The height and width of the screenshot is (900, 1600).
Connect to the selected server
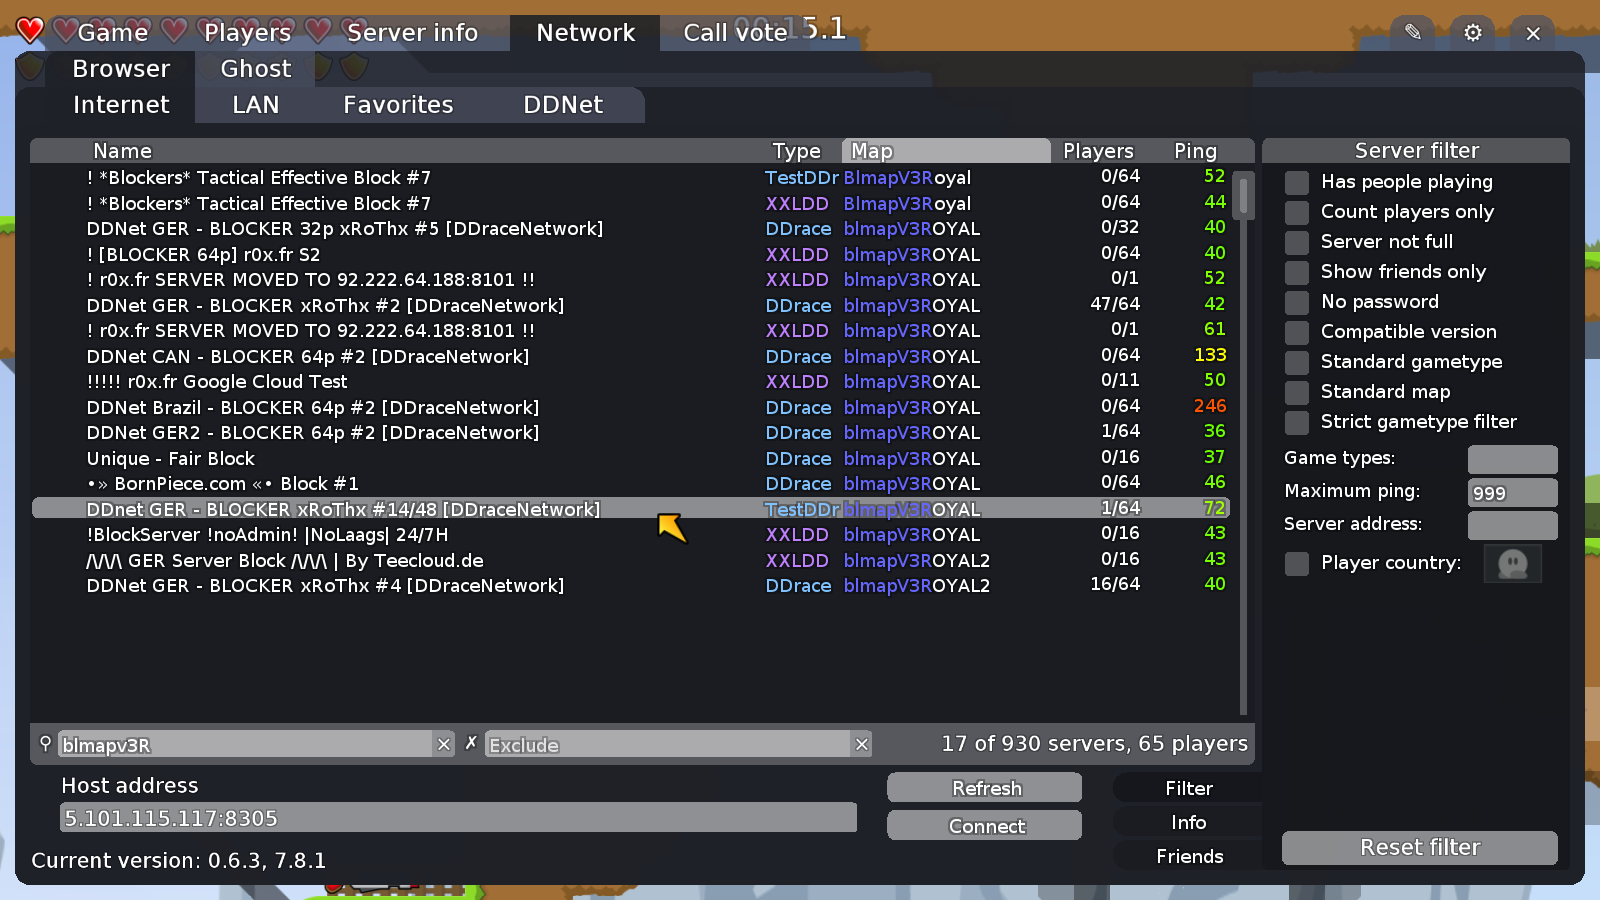pyautogui.click(x=984, y=826)
